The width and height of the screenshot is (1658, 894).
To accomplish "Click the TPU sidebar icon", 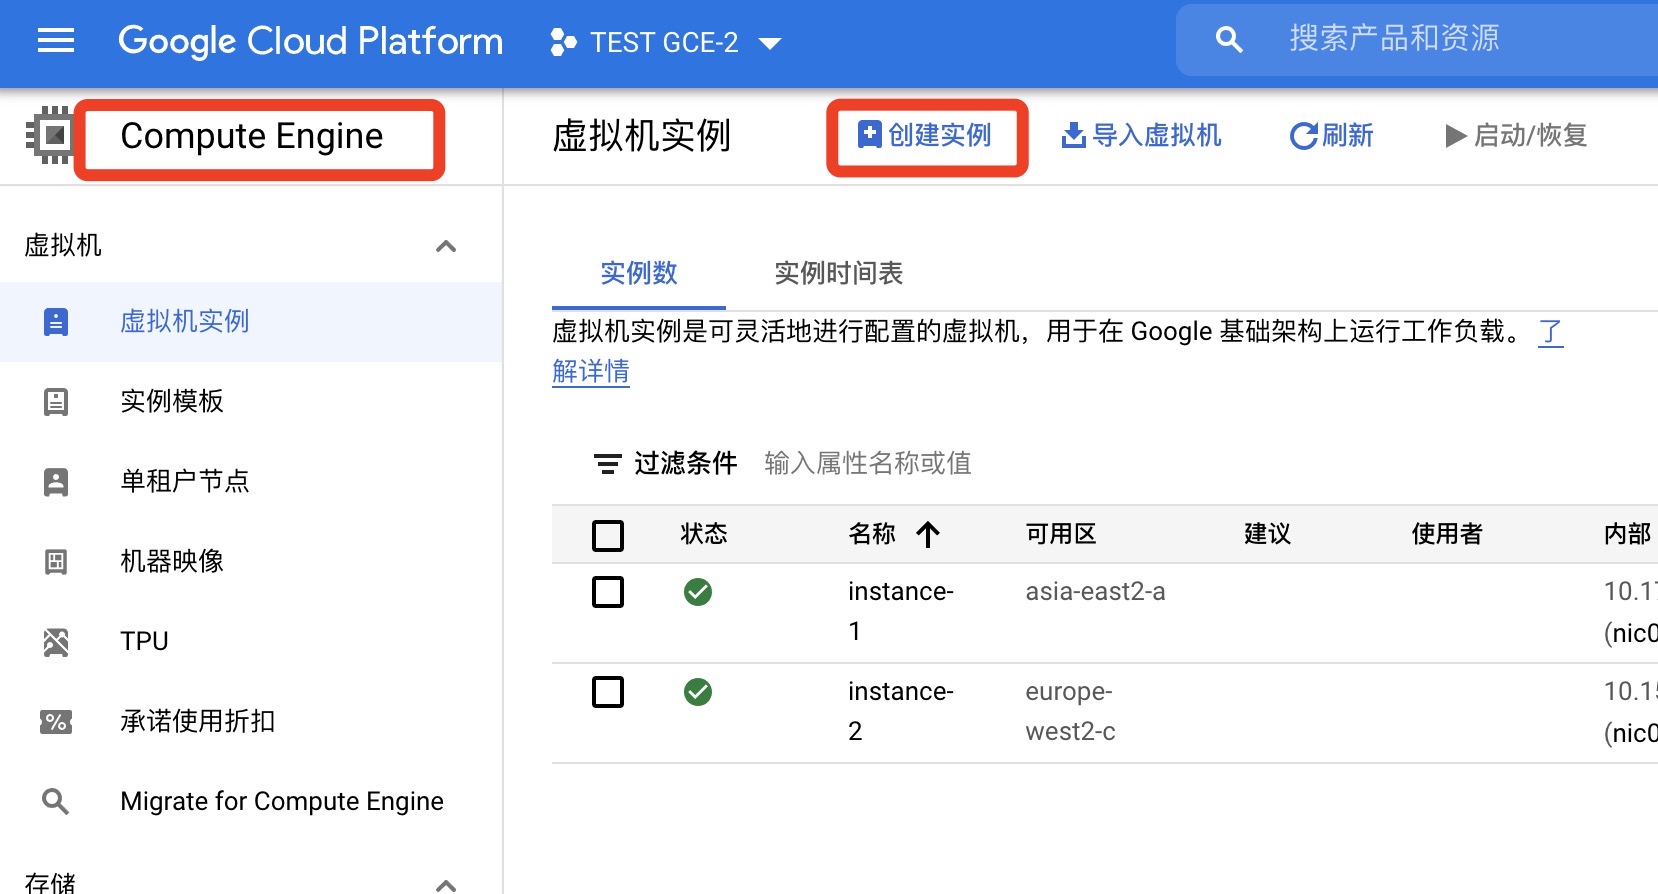I will click(56, 642).
